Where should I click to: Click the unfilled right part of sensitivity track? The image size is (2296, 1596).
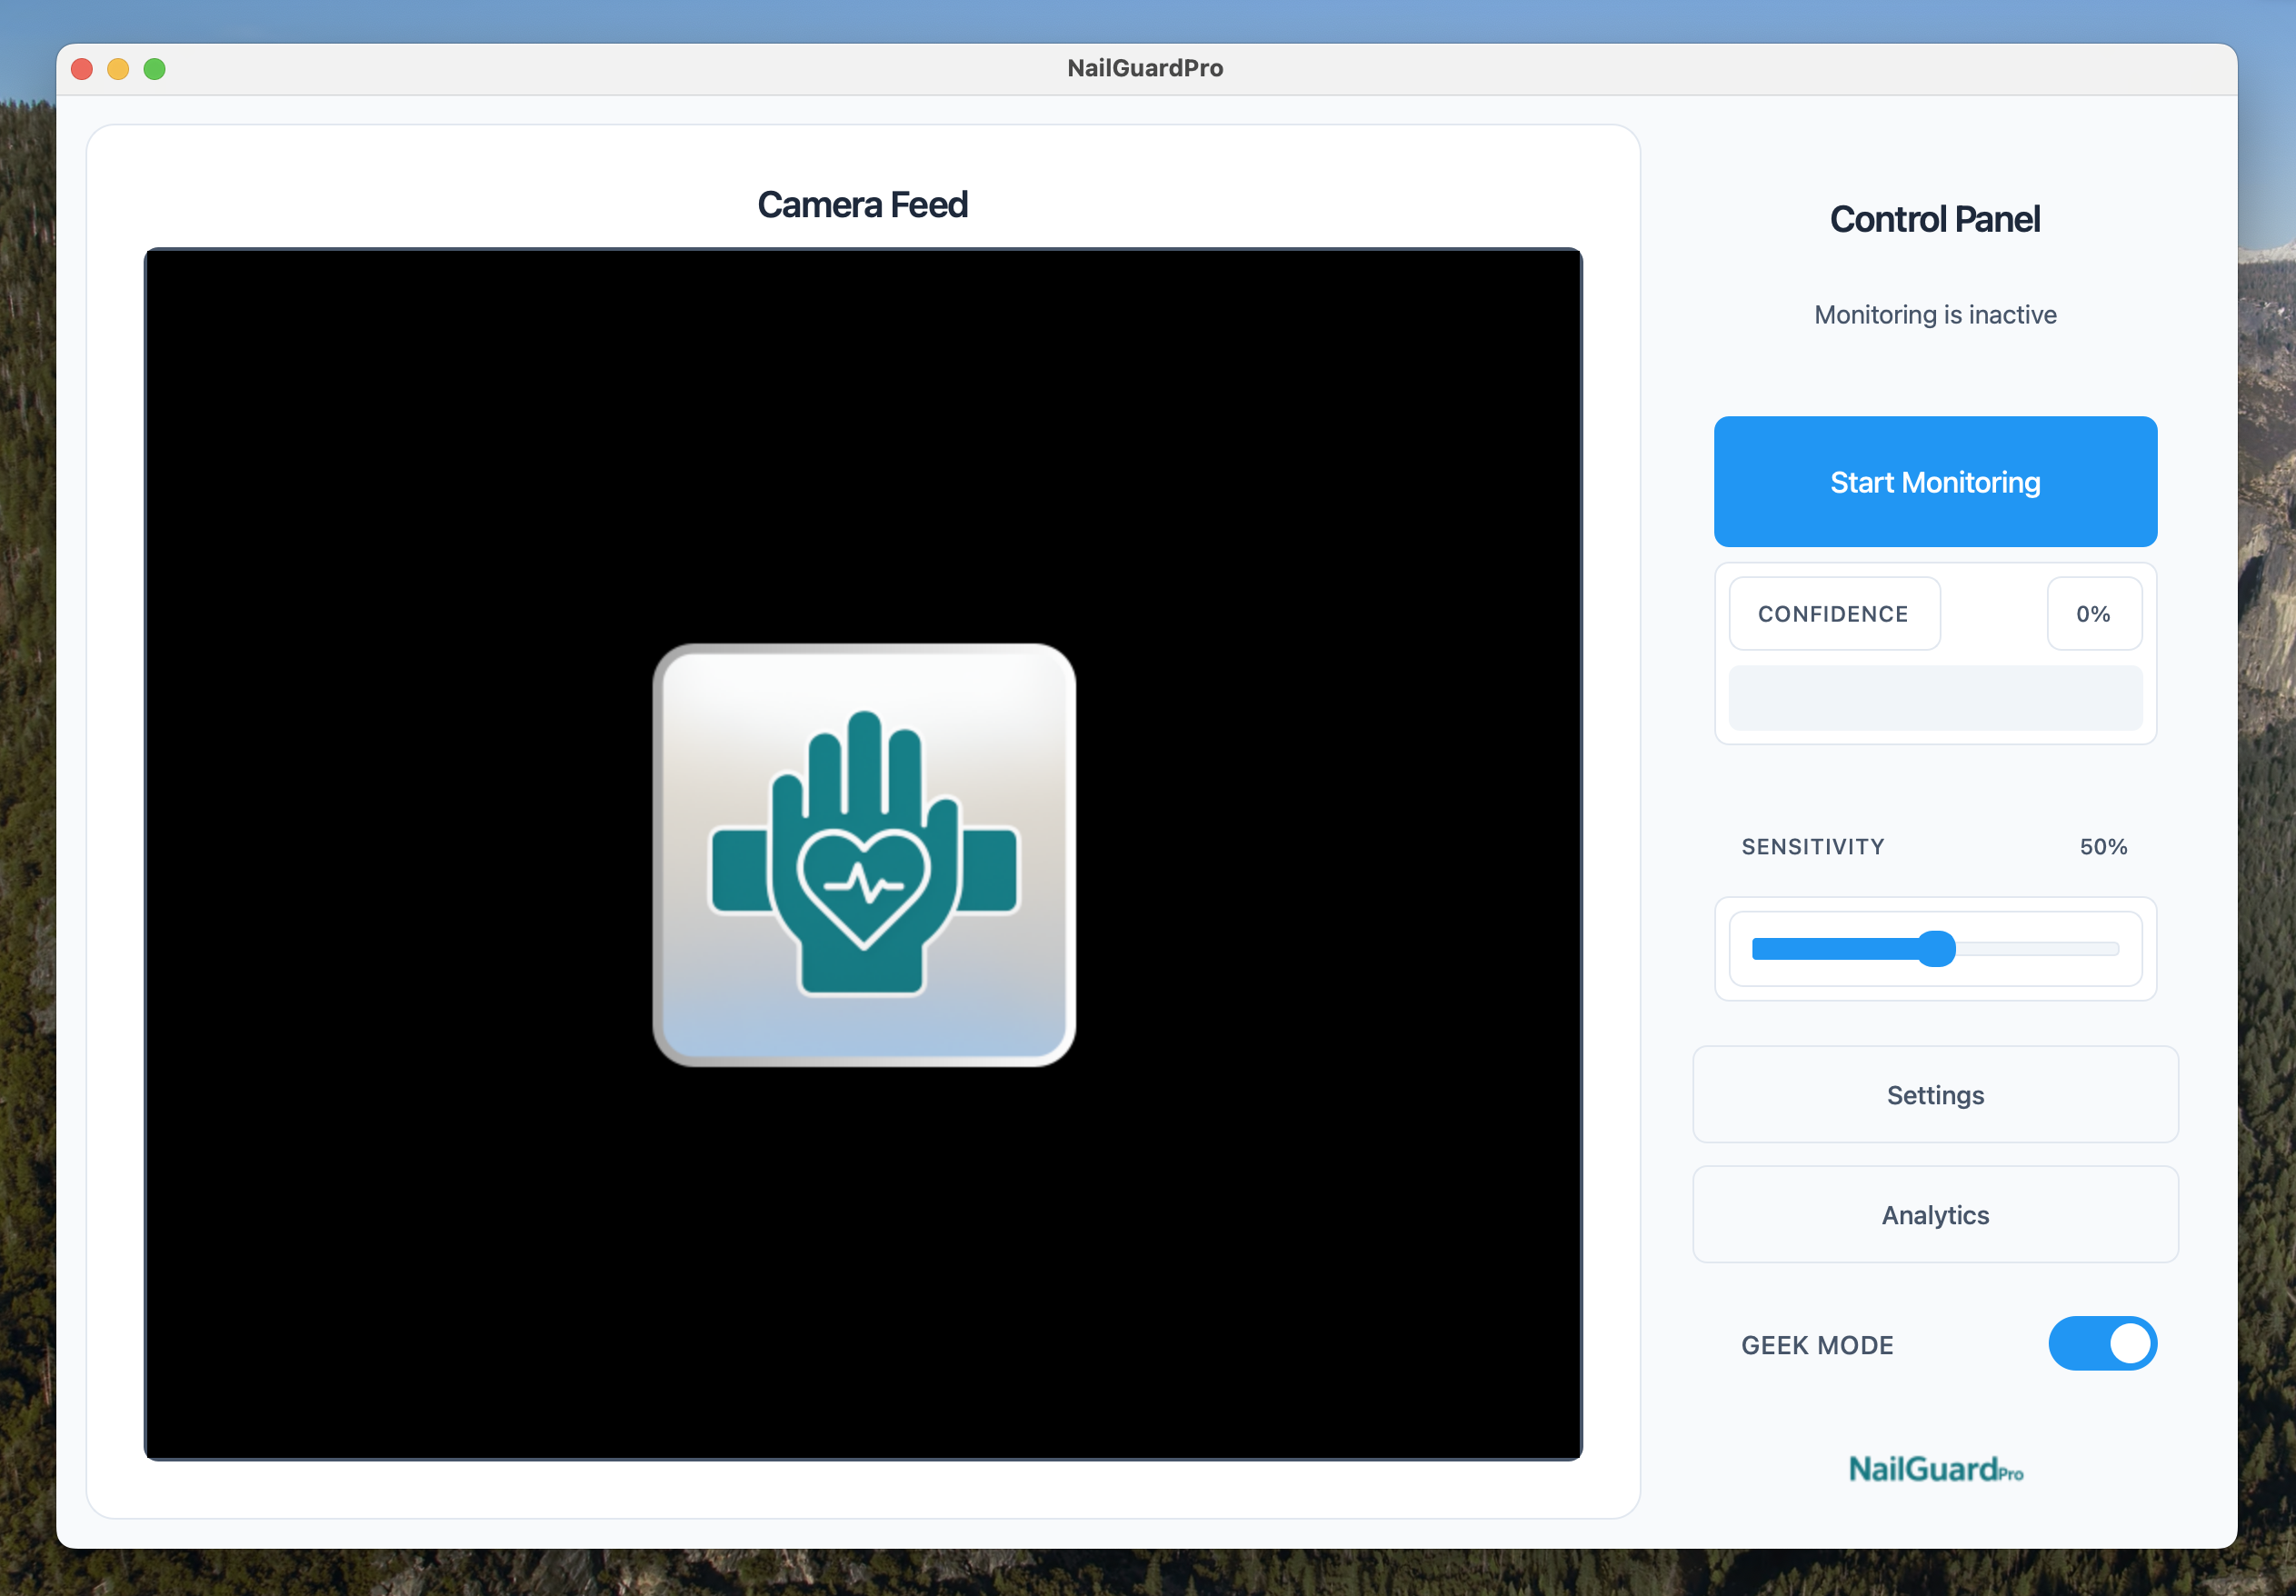[x=2040, y=949]
